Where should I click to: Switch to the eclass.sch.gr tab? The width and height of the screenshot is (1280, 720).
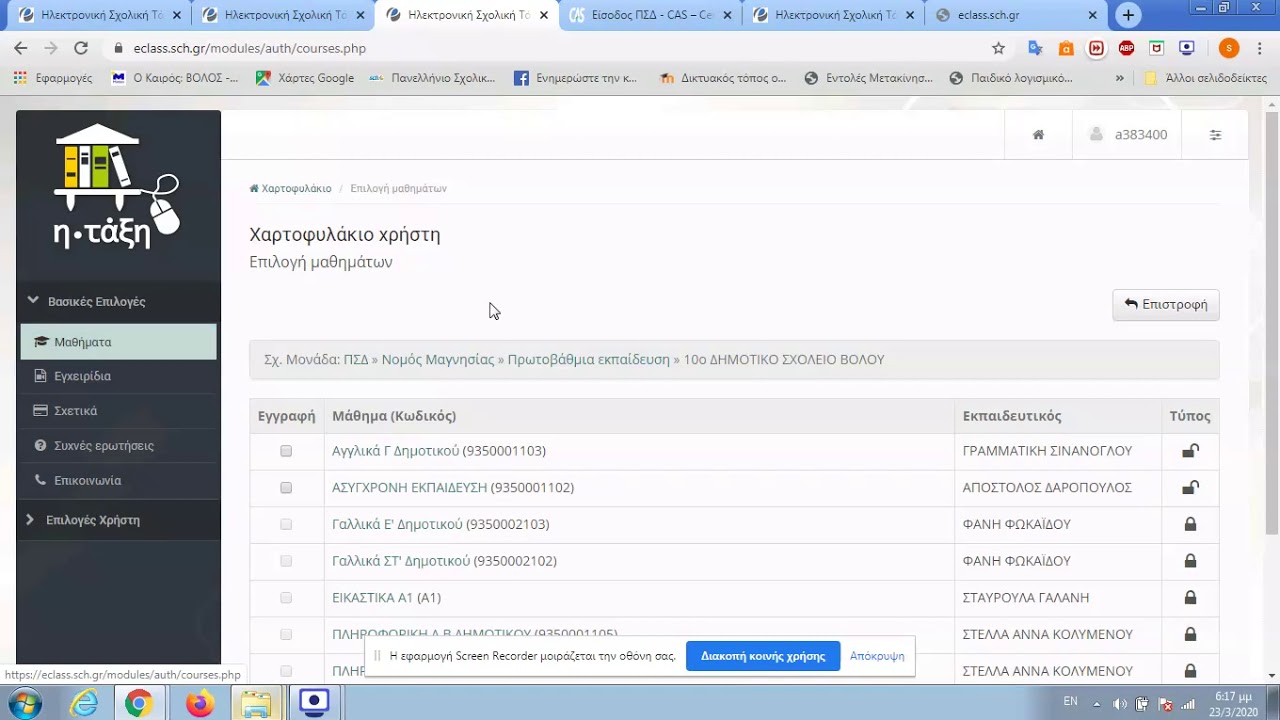(x=1017, y=15)
